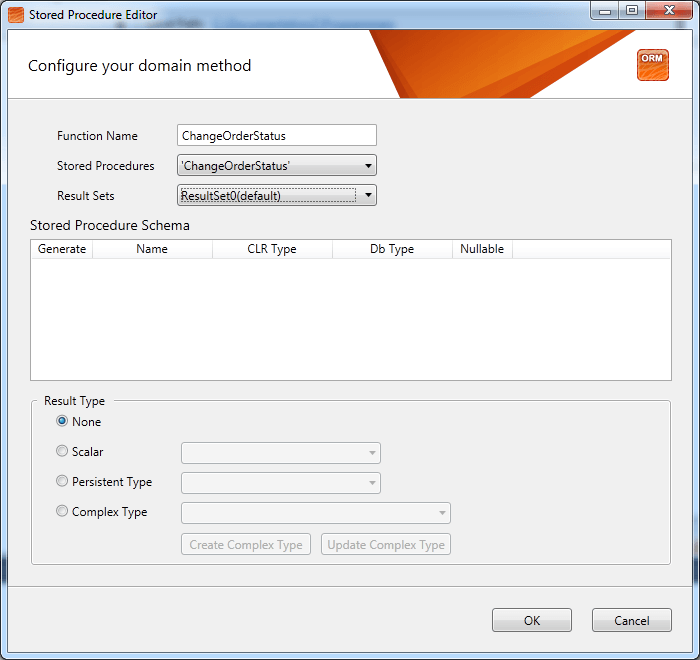The image size is (700, 660).
Task: Maximize the Stored Procedure Editor window
Action: coord(632,11)
